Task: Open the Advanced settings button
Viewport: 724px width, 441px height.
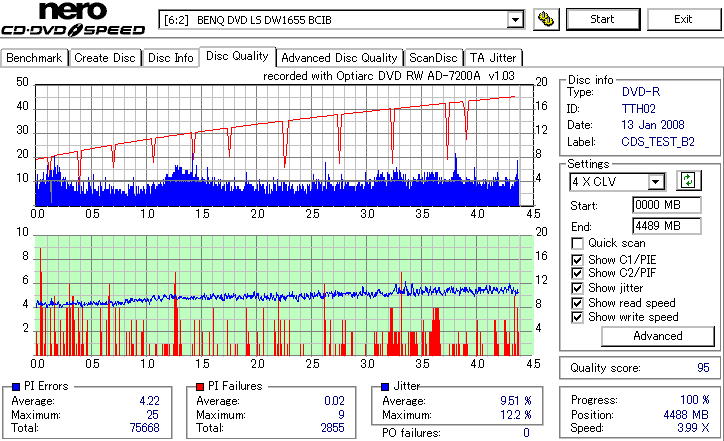Action: [658, 336]
